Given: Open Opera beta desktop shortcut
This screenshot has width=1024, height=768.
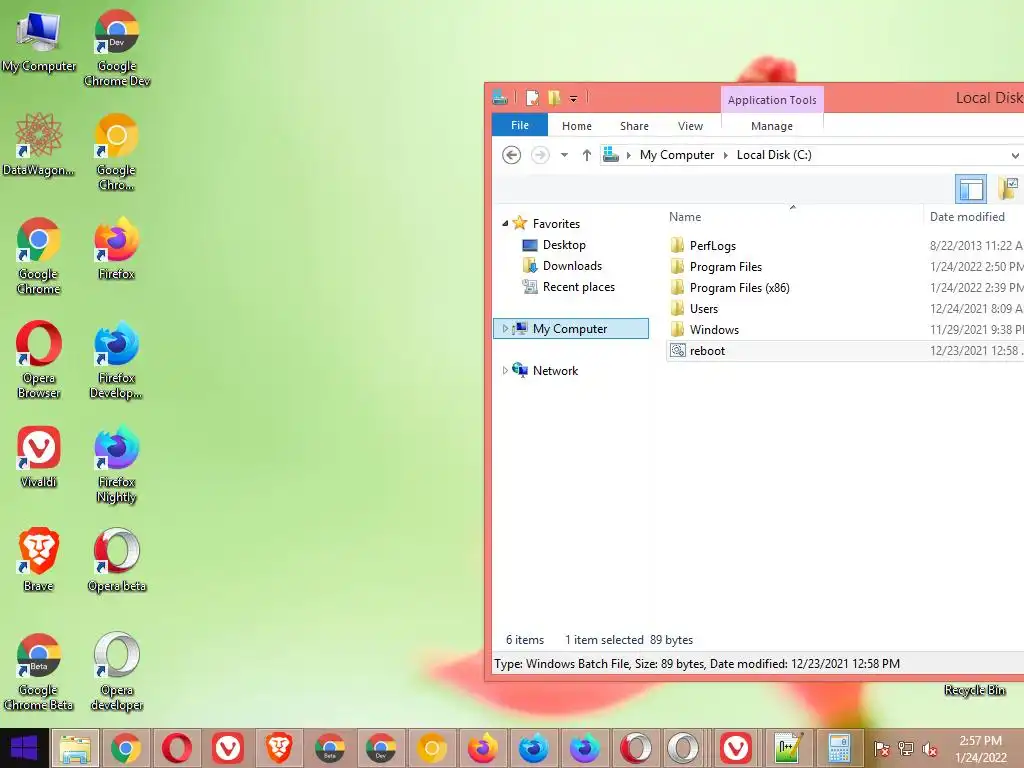Looking at the screenshot, I should (117, 559).
